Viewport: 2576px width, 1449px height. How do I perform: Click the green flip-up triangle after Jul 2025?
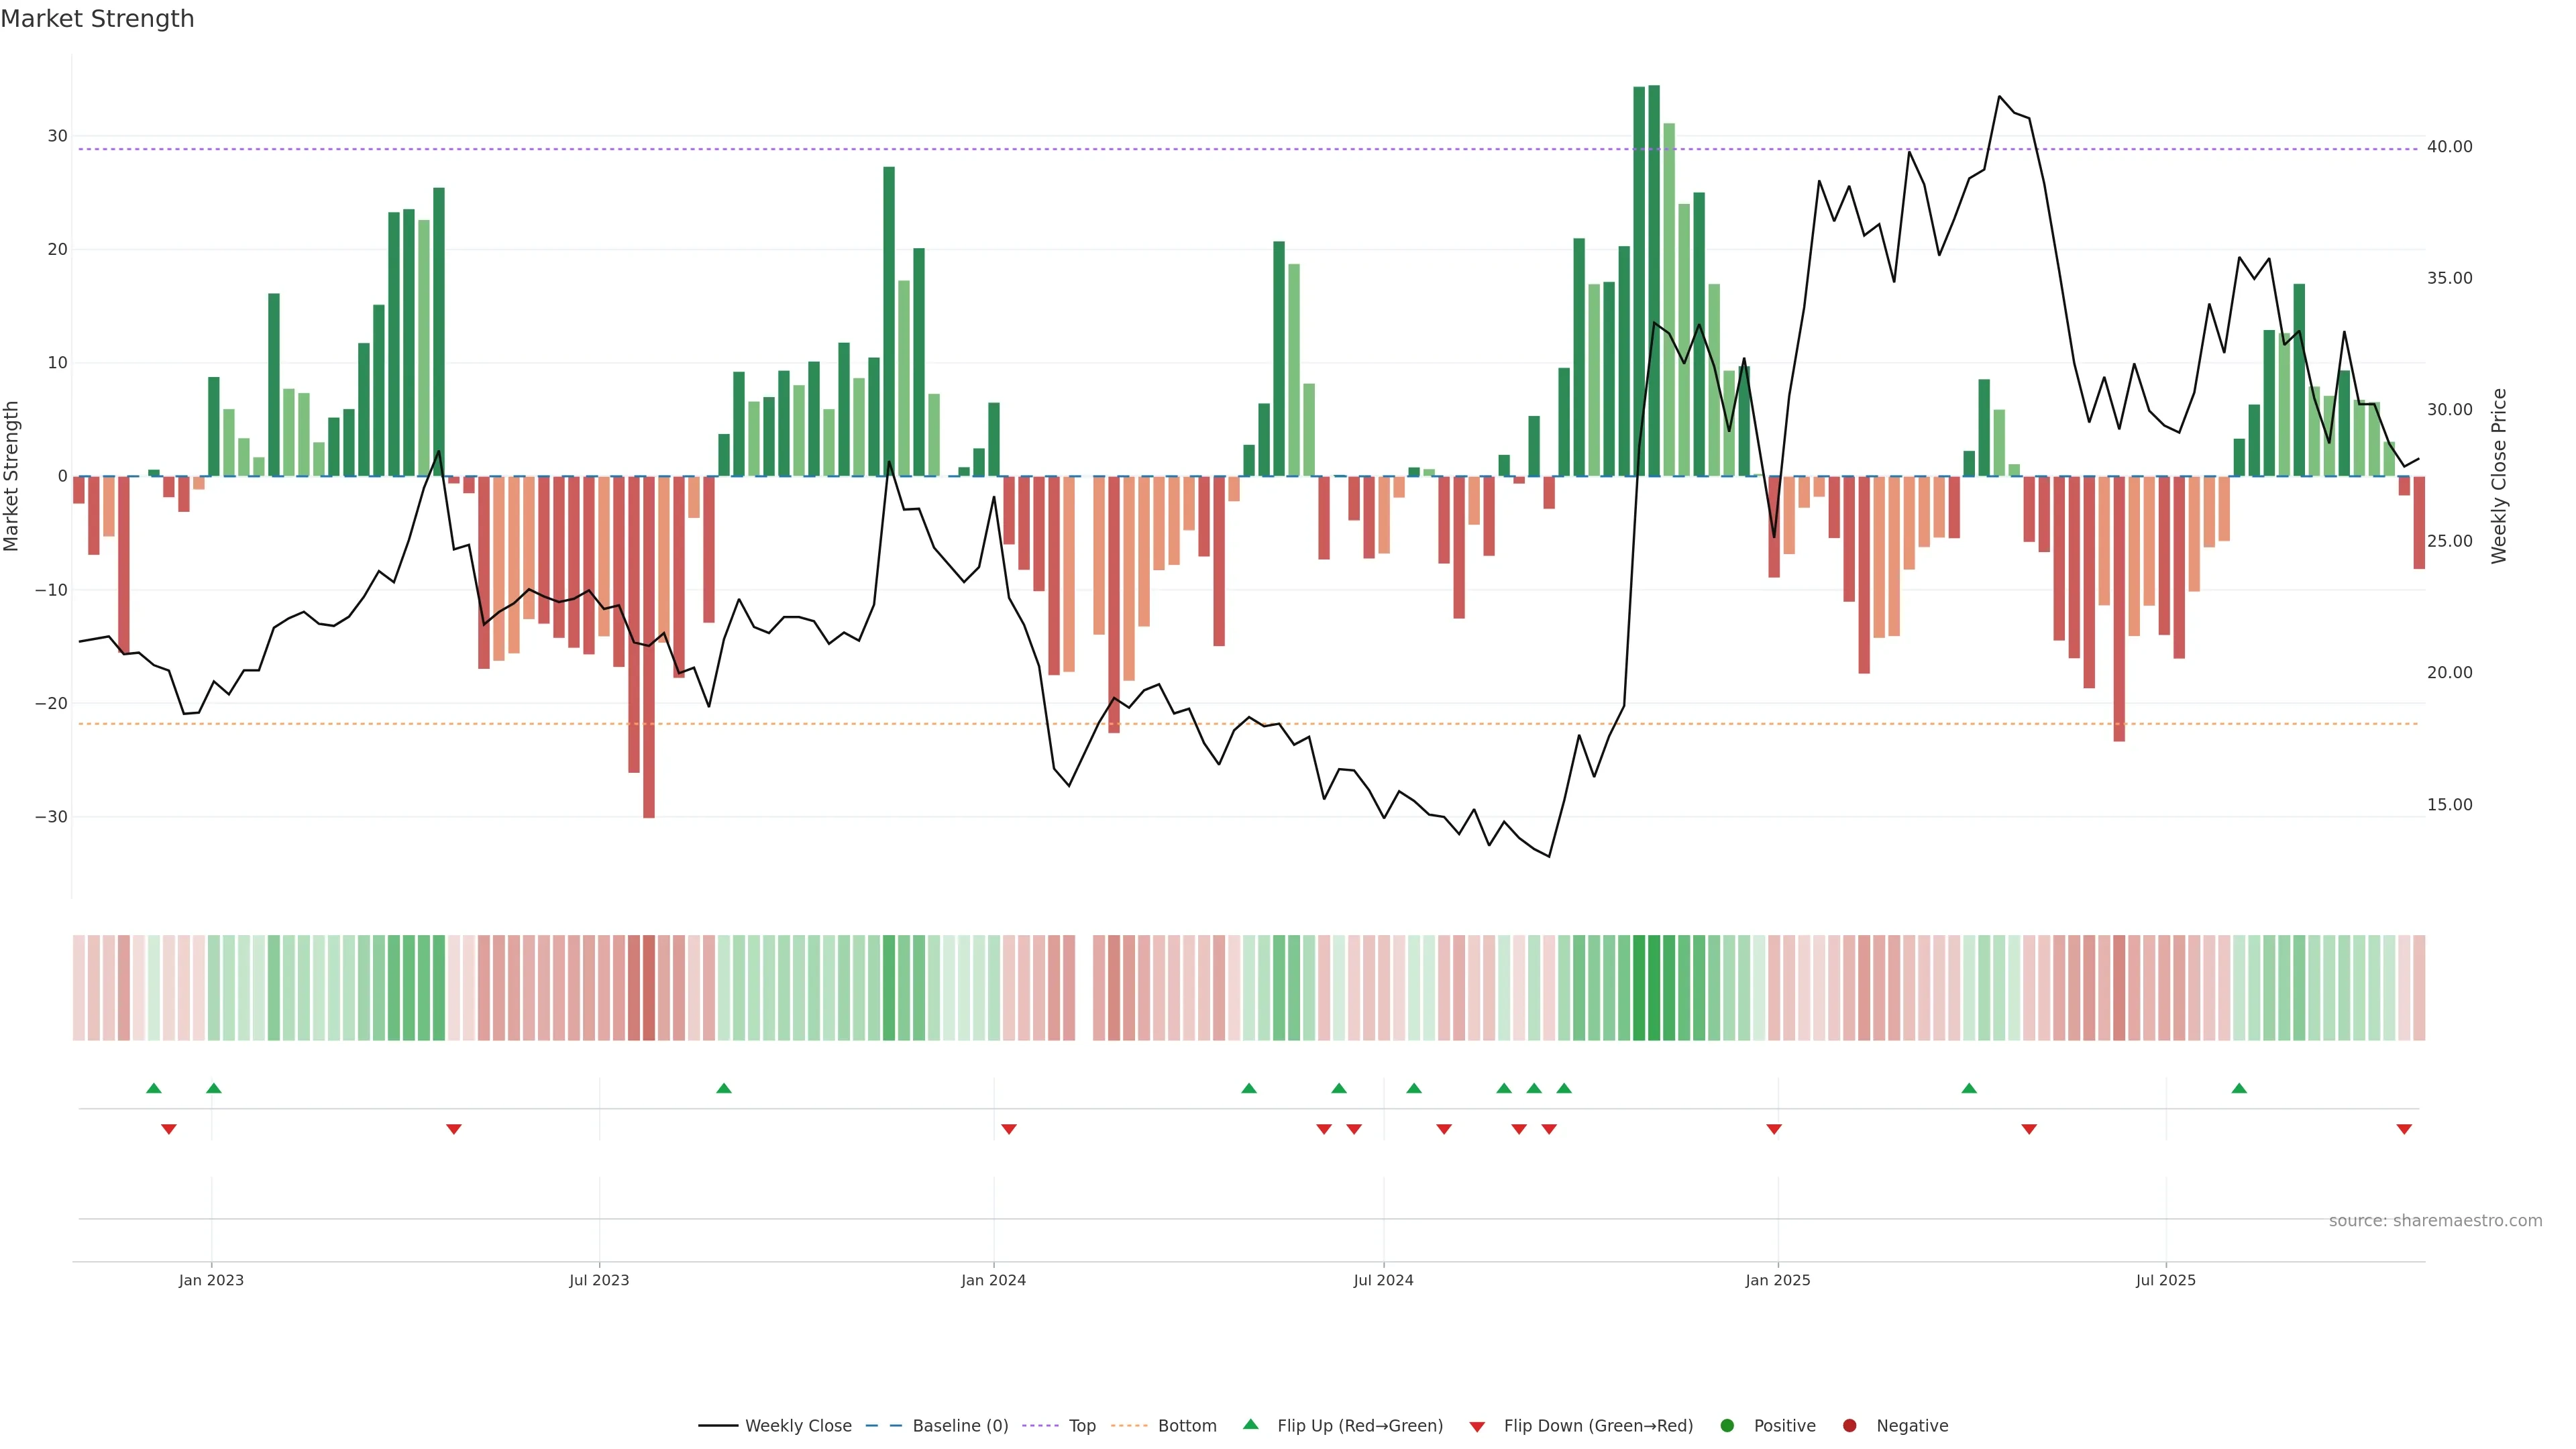tap(2239, 1088)
